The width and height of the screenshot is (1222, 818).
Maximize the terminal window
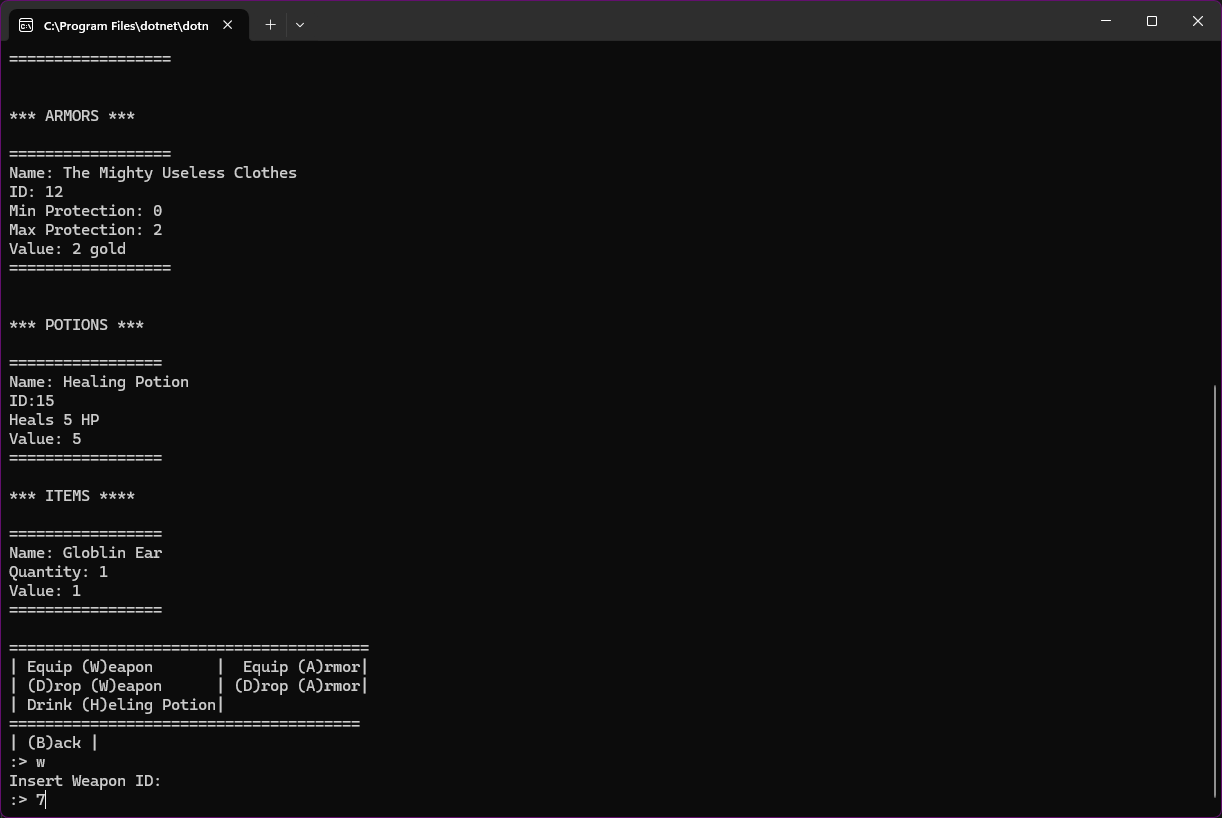pyautogui.click(x=1152, y=21)
